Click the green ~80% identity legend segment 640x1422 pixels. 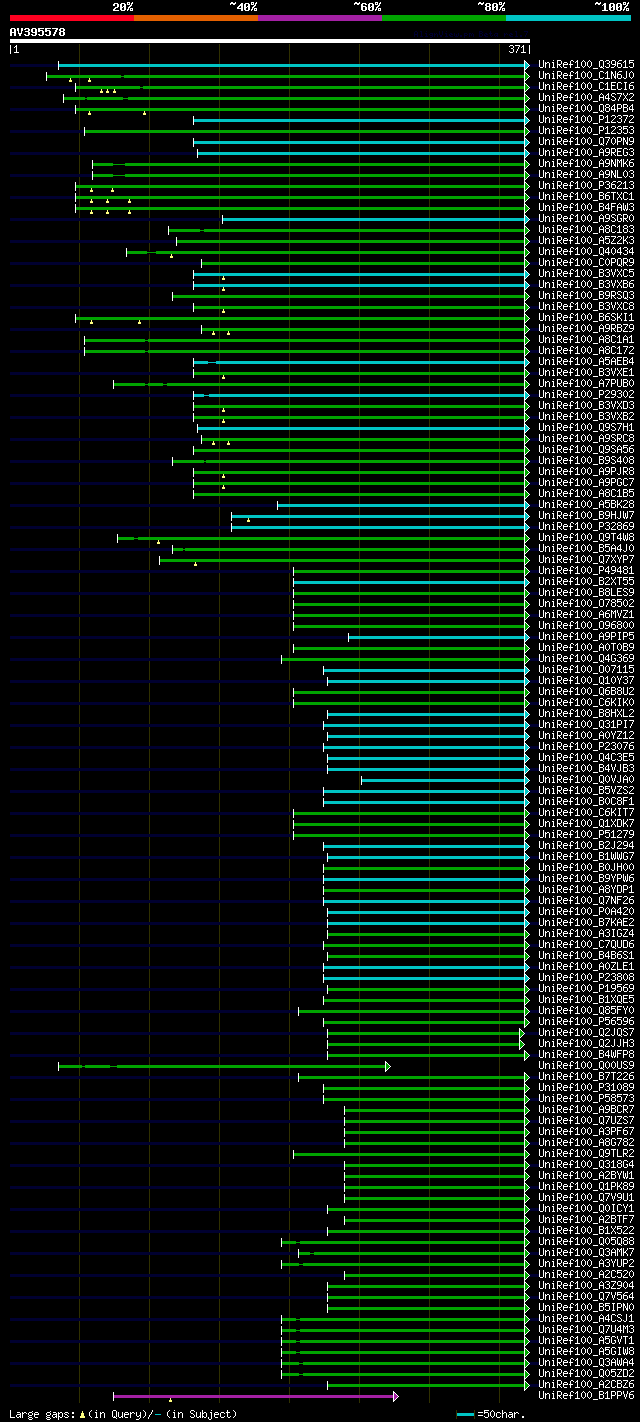pyautogui.click(x=443, y=17)
